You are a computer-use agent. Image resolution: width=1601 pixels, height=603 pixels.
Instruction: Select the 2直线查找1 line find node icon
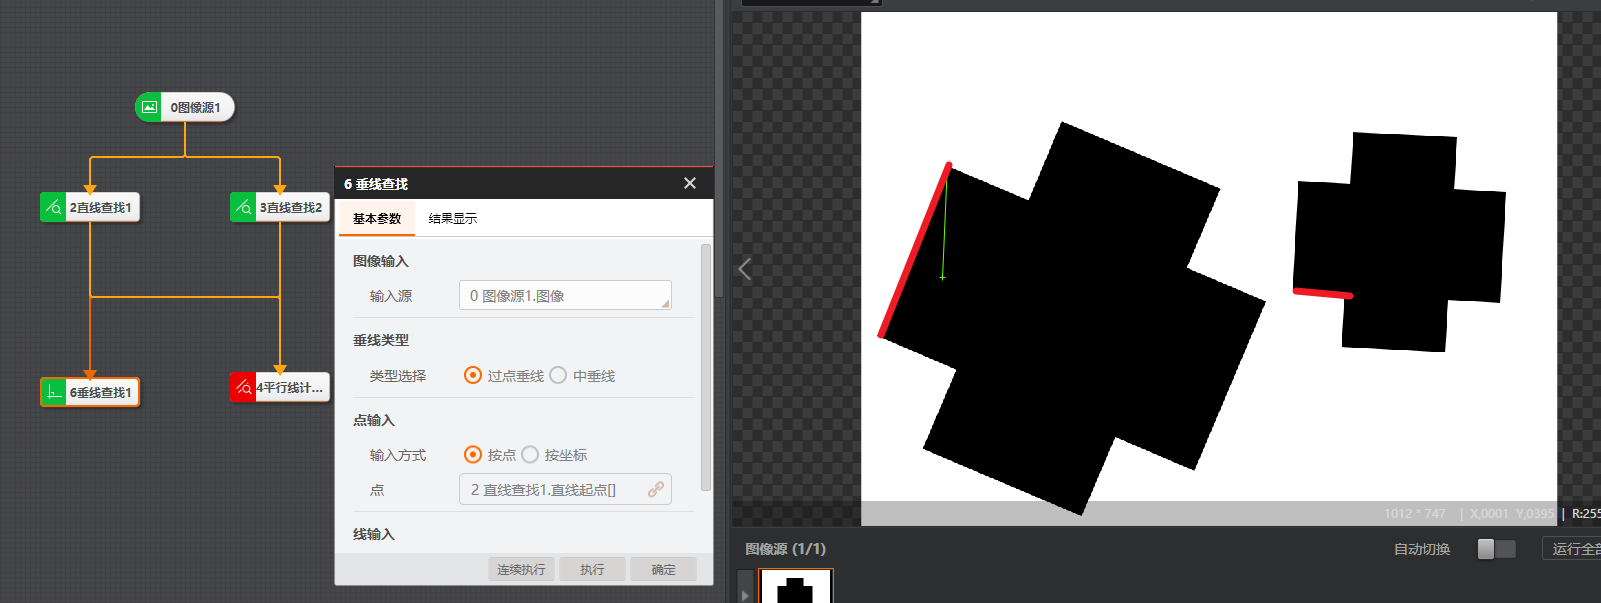pyautogui.click(x=53, y=207)
